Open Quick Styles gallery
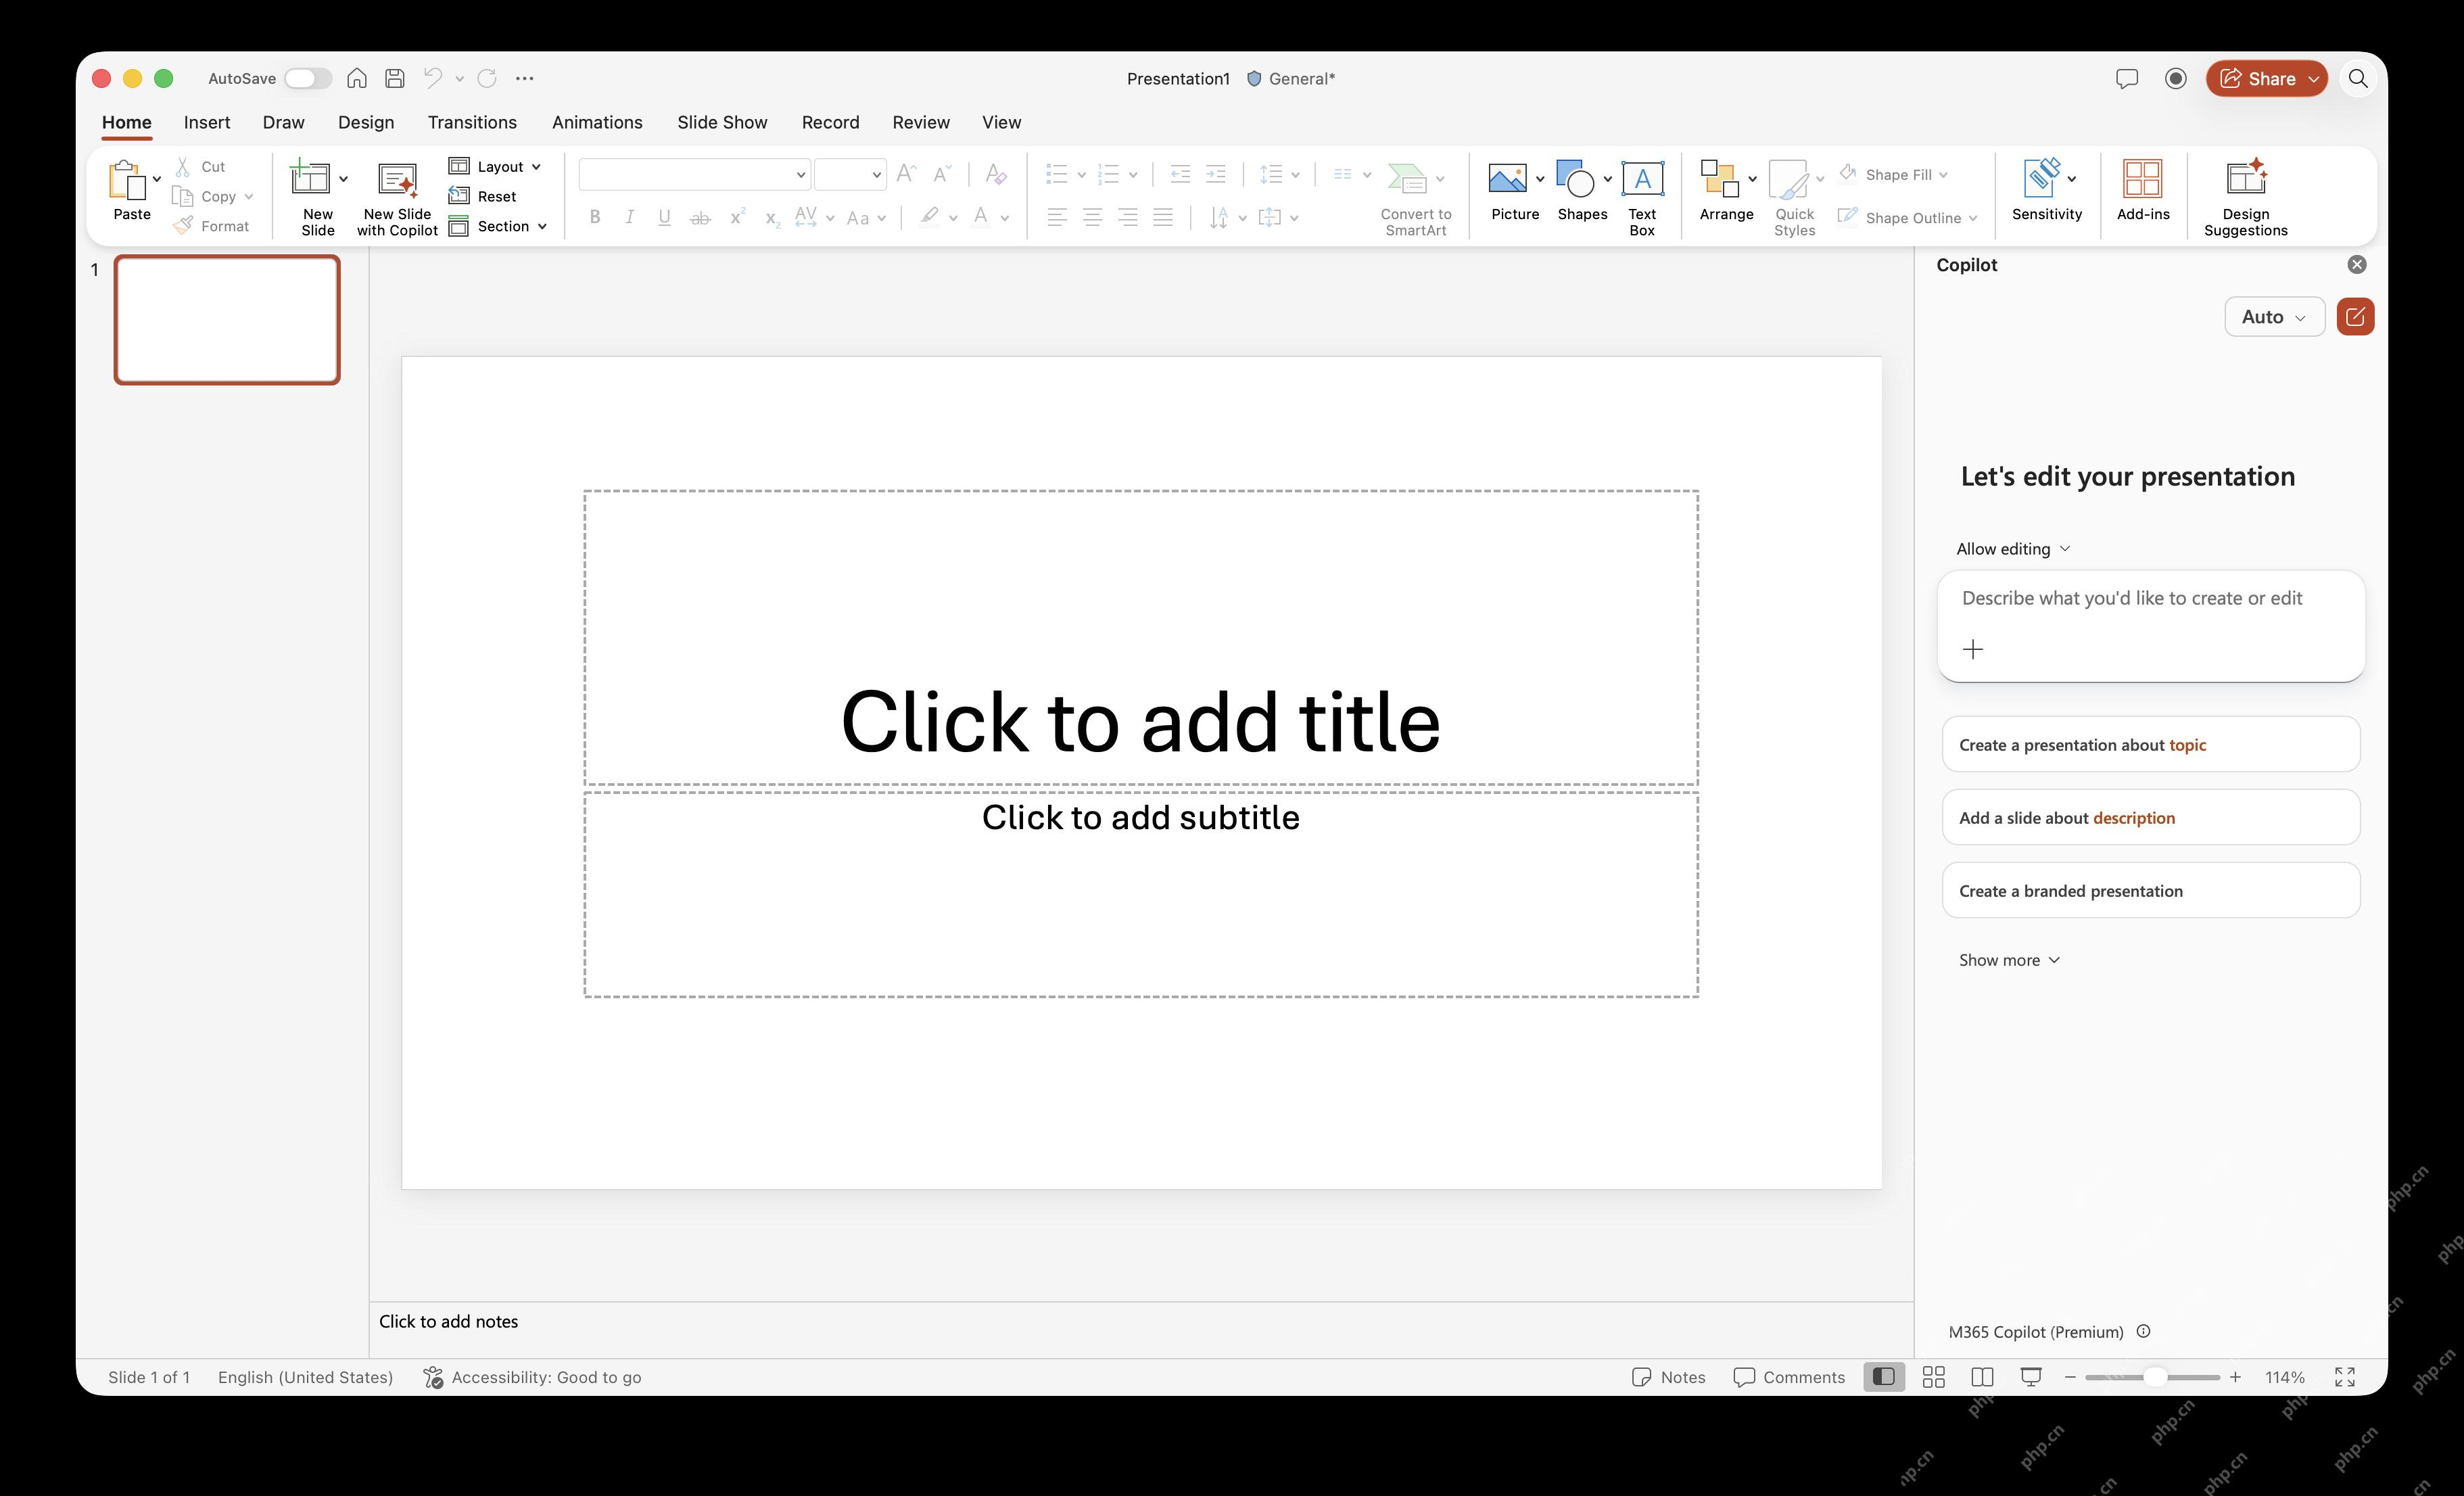Viewport: 2464px width, 1496px height. [x=1794, y=199]
